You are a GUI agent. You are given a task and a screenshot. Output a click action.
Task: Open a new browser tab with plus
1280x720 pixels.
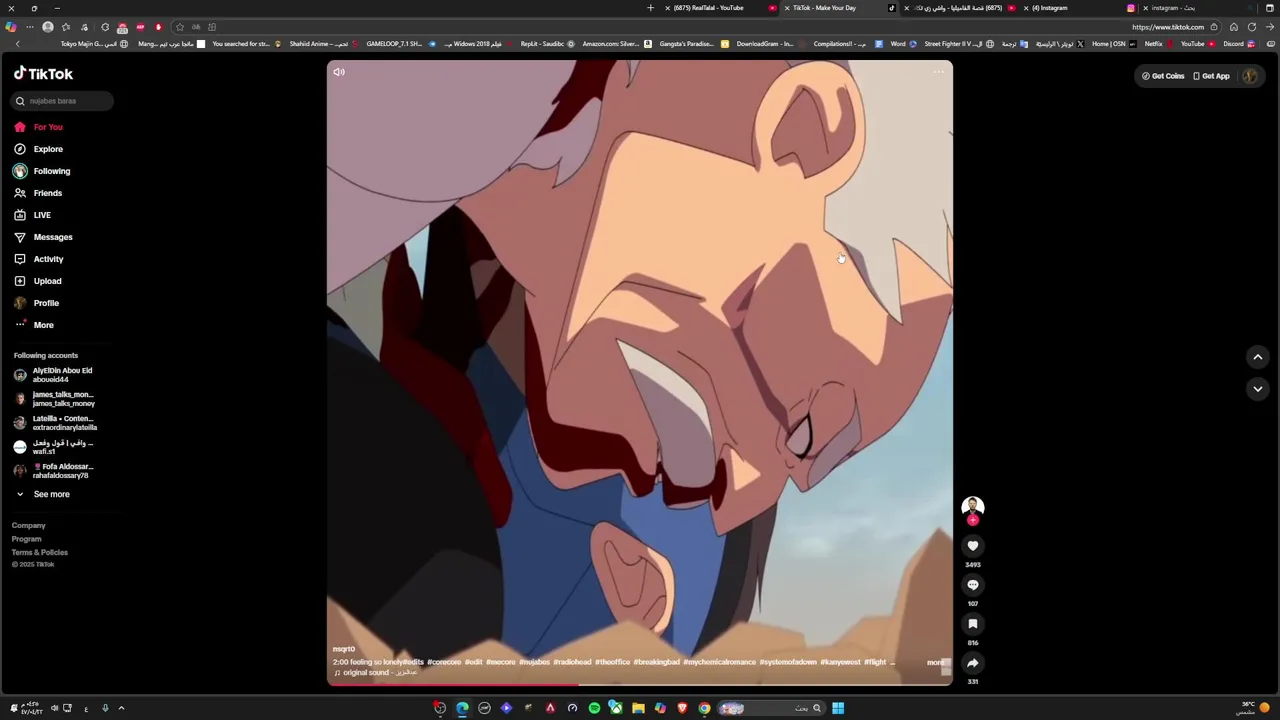click(650, 8)
